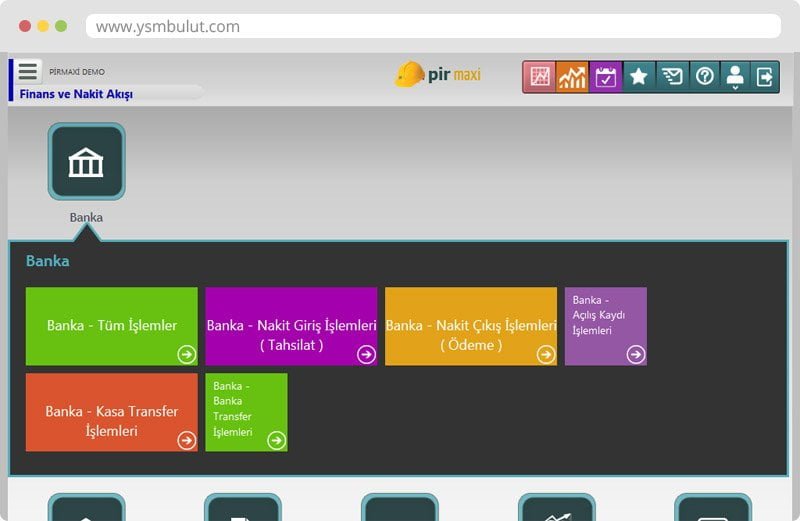Click the browser address bar
The width and height of the screenshot is (800, 521).
[x=432, y=27]
